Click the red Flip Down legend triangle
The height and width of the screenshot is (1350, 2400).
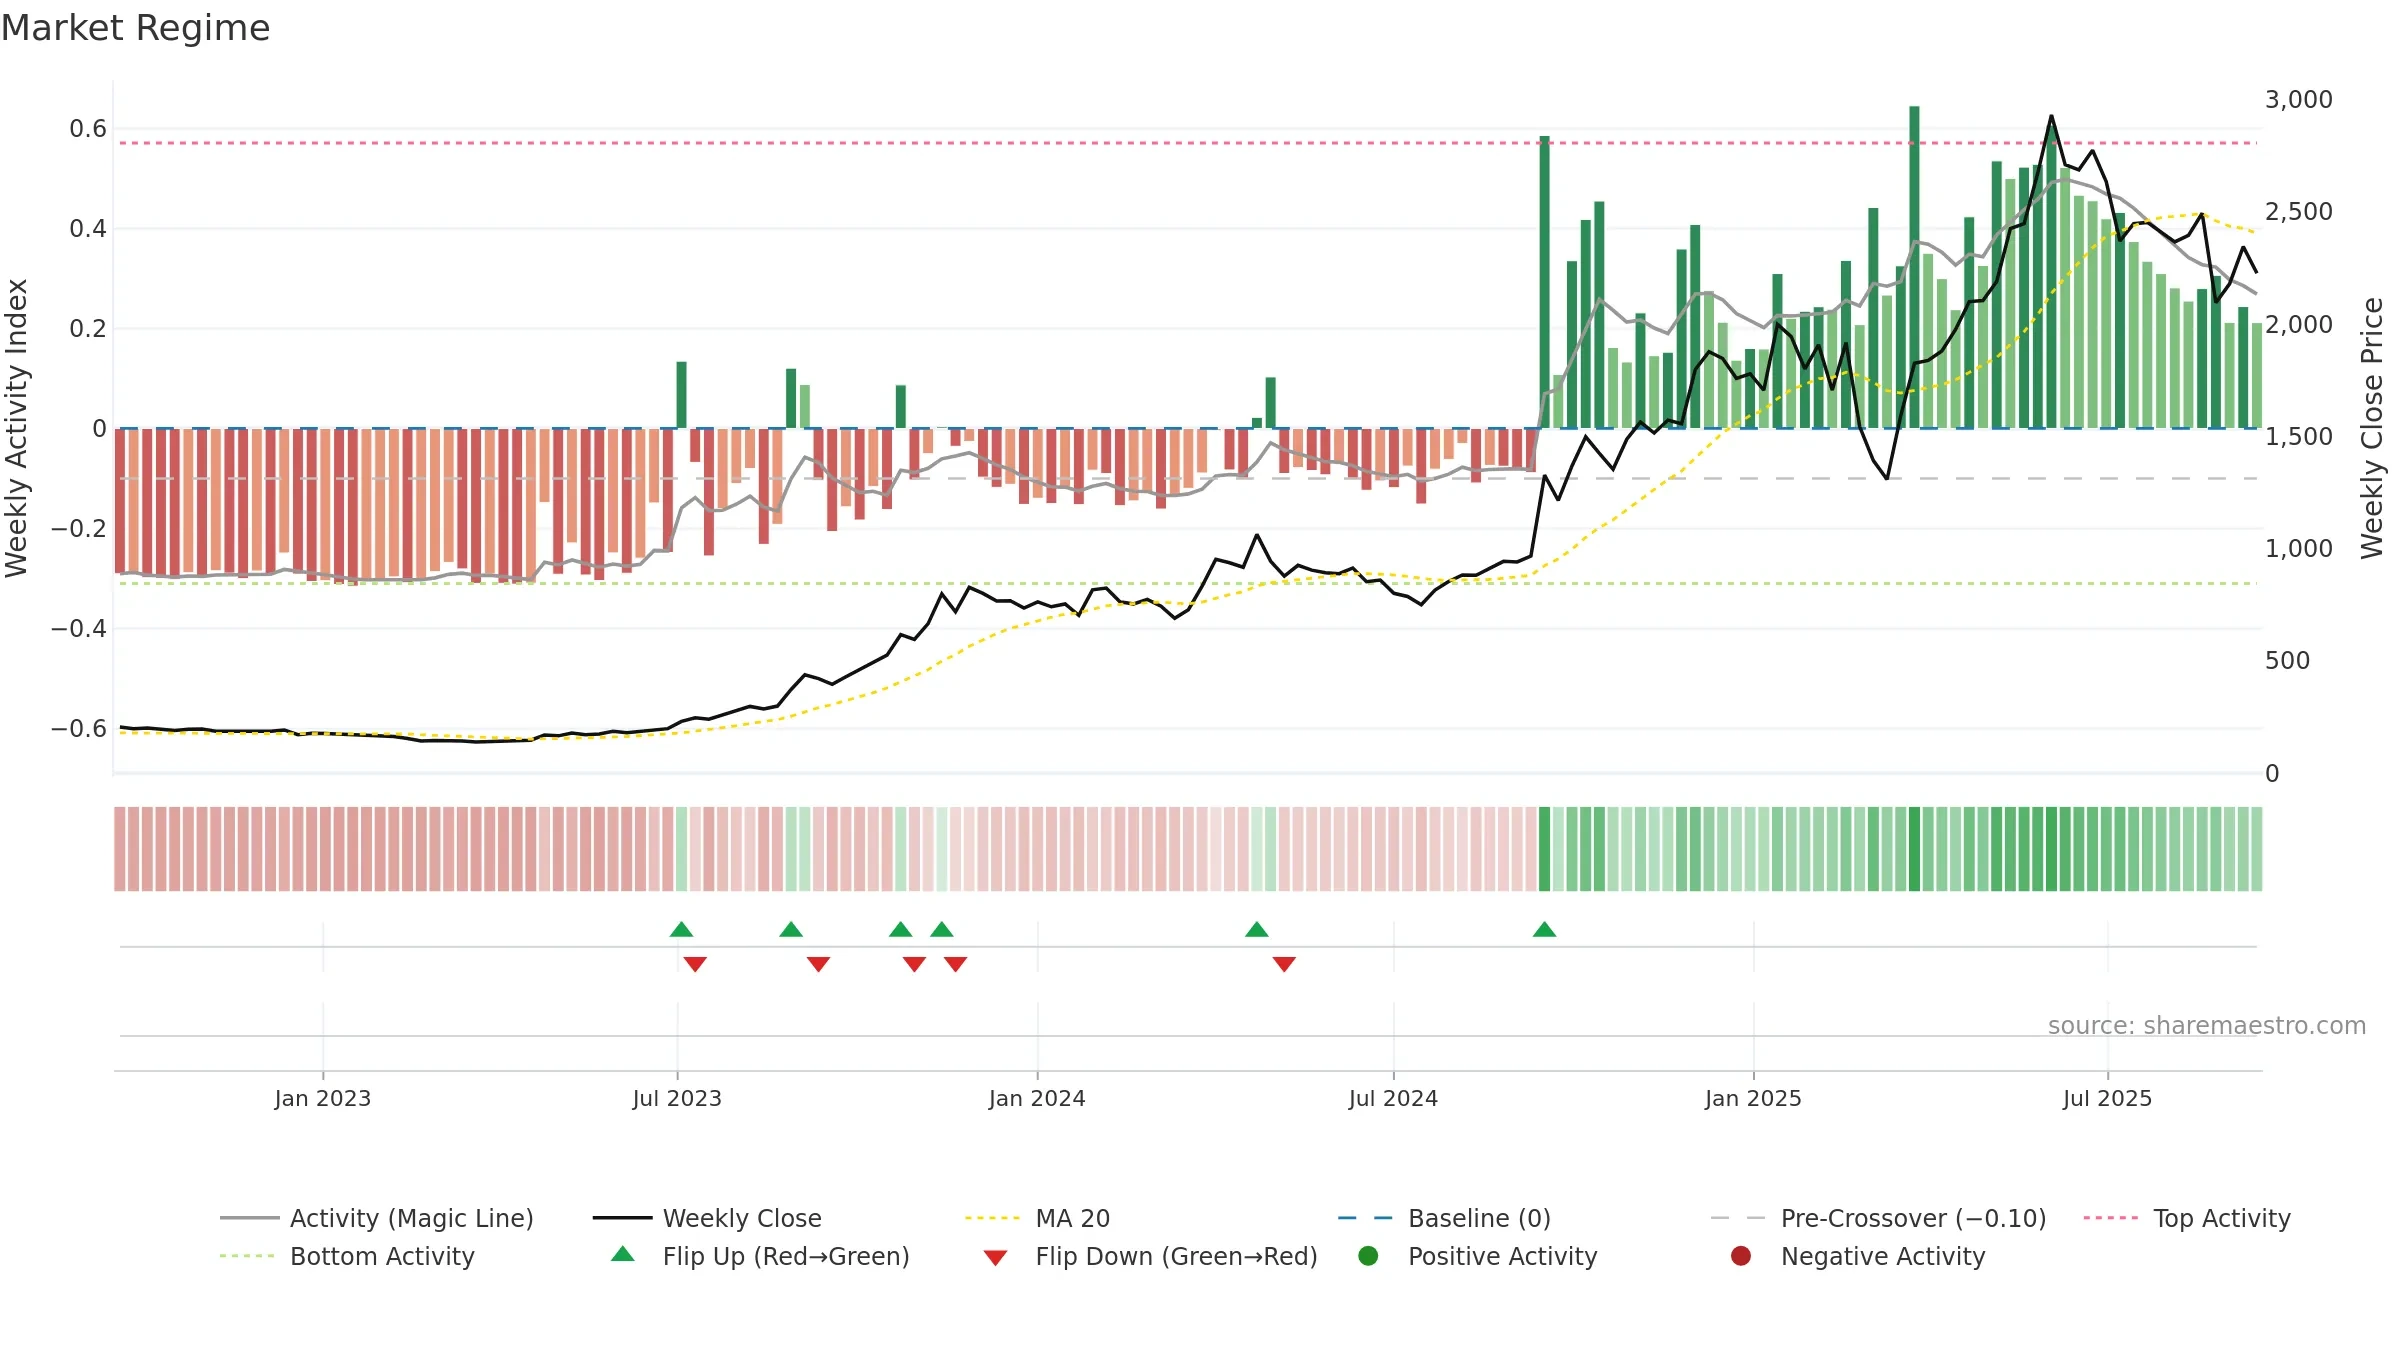(995, 1257)
